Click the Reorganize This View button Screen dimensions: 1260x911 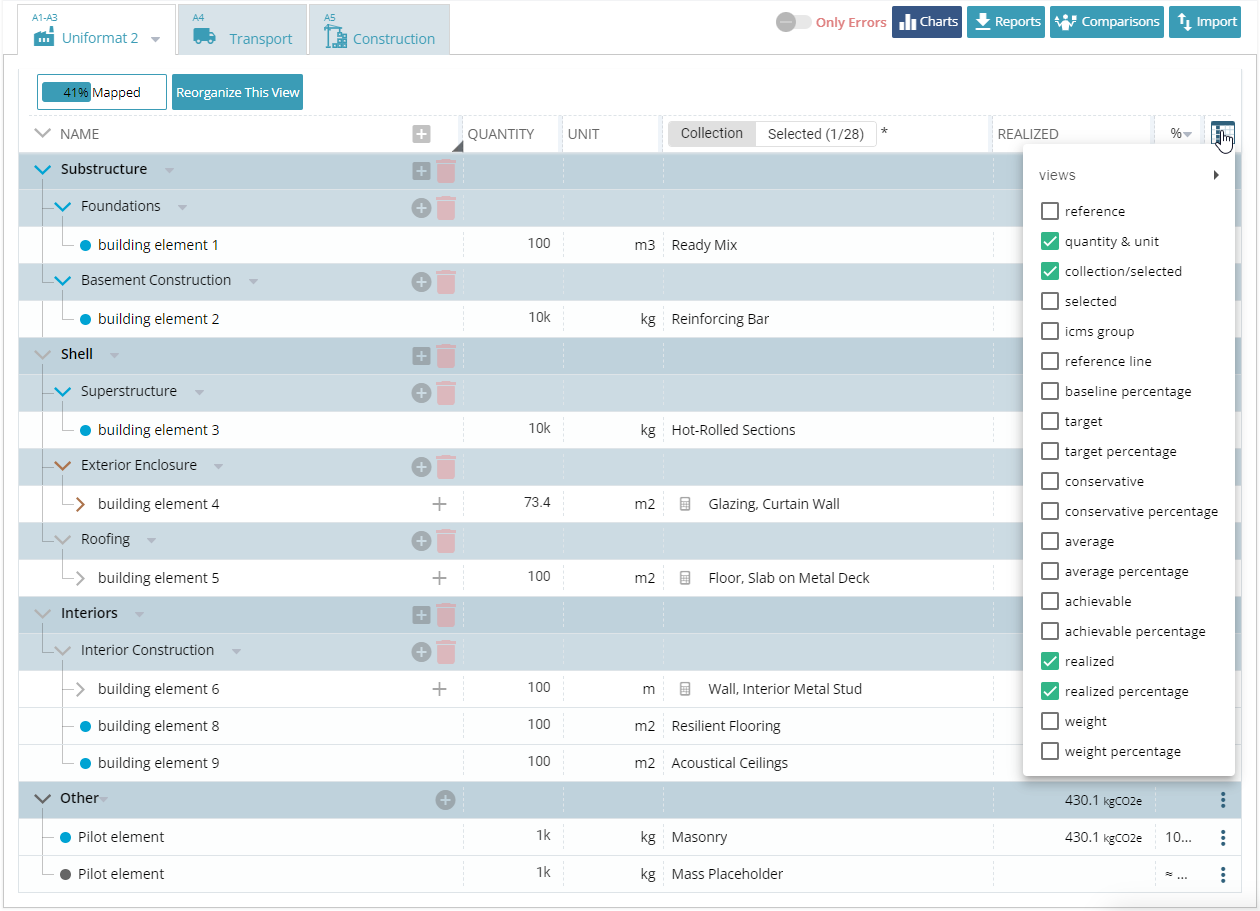click(x=237, y=93)
